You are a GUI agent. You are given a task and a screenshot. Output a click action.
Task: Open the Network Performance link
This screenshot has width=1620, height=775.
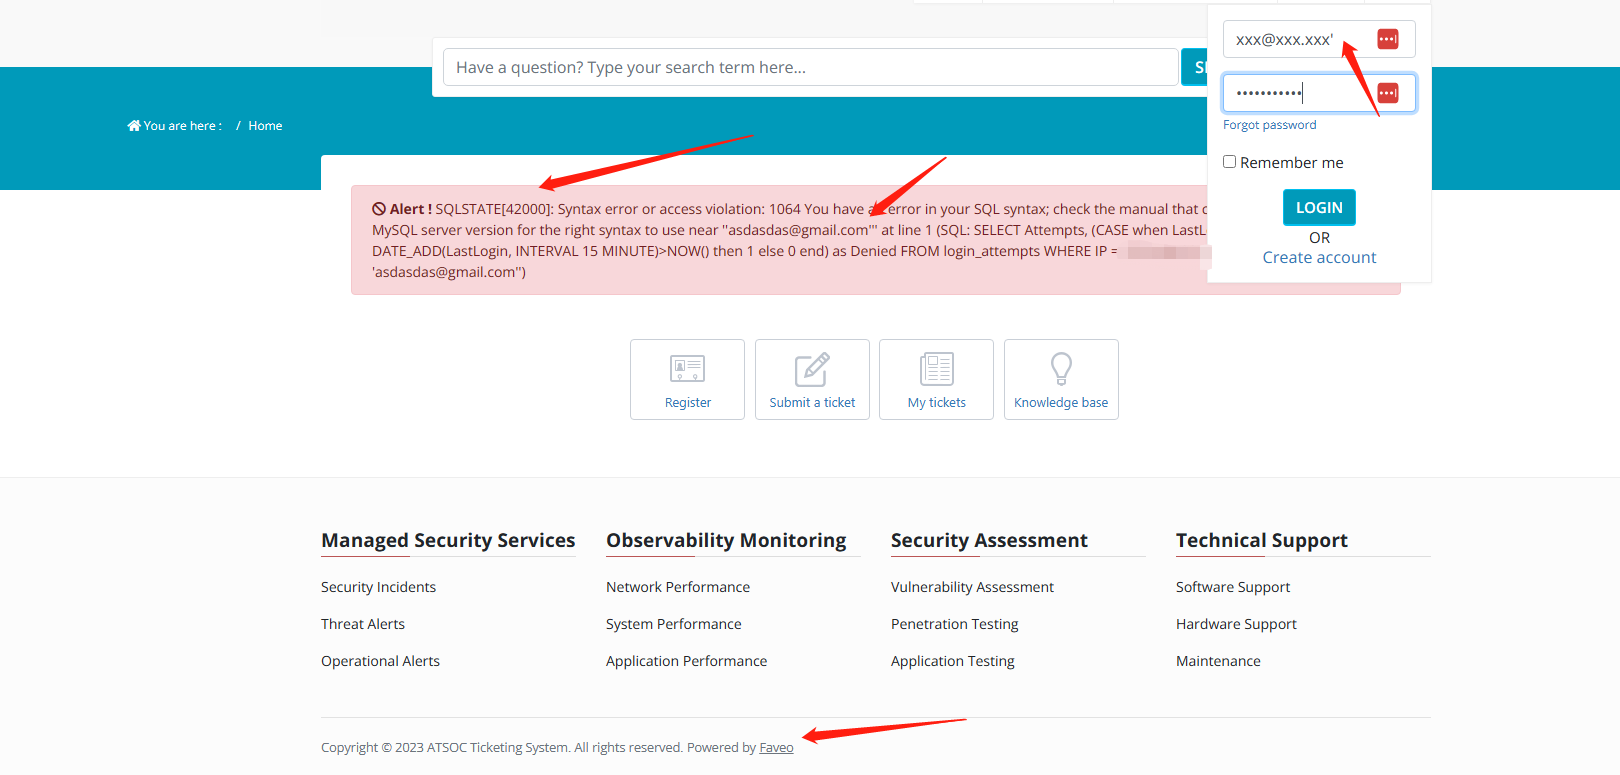(678, 587)
